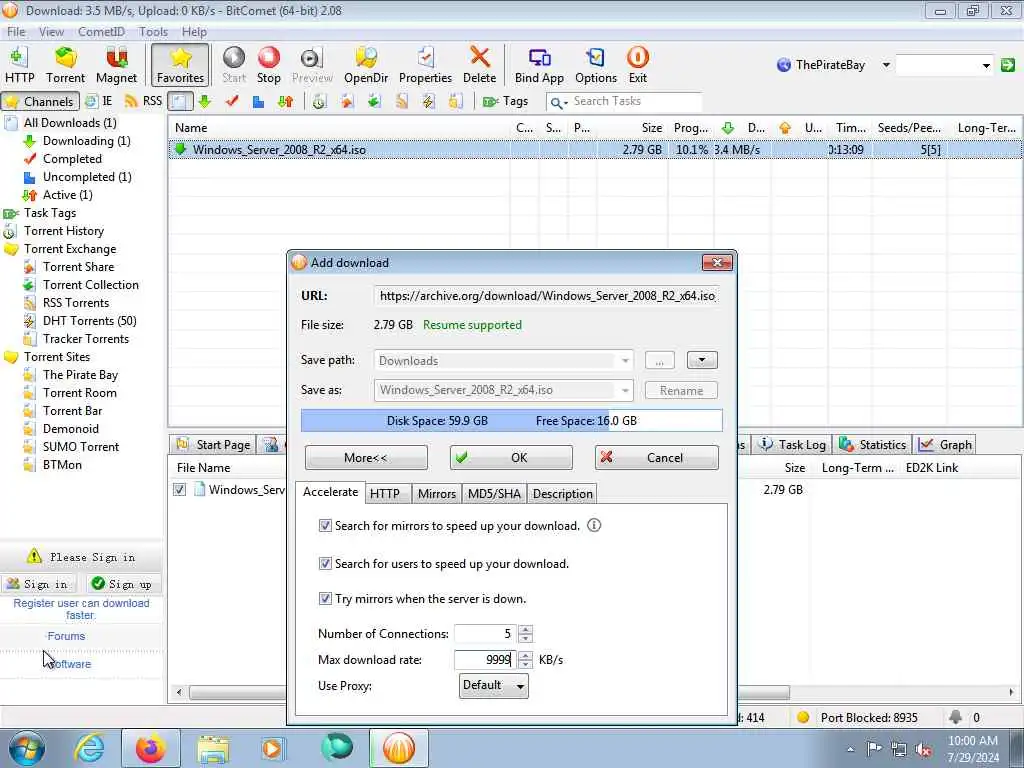This screenshot has width=1024, height=768.
Task: Decrease Max download rate with down arrow
Action: coord(525,664)
